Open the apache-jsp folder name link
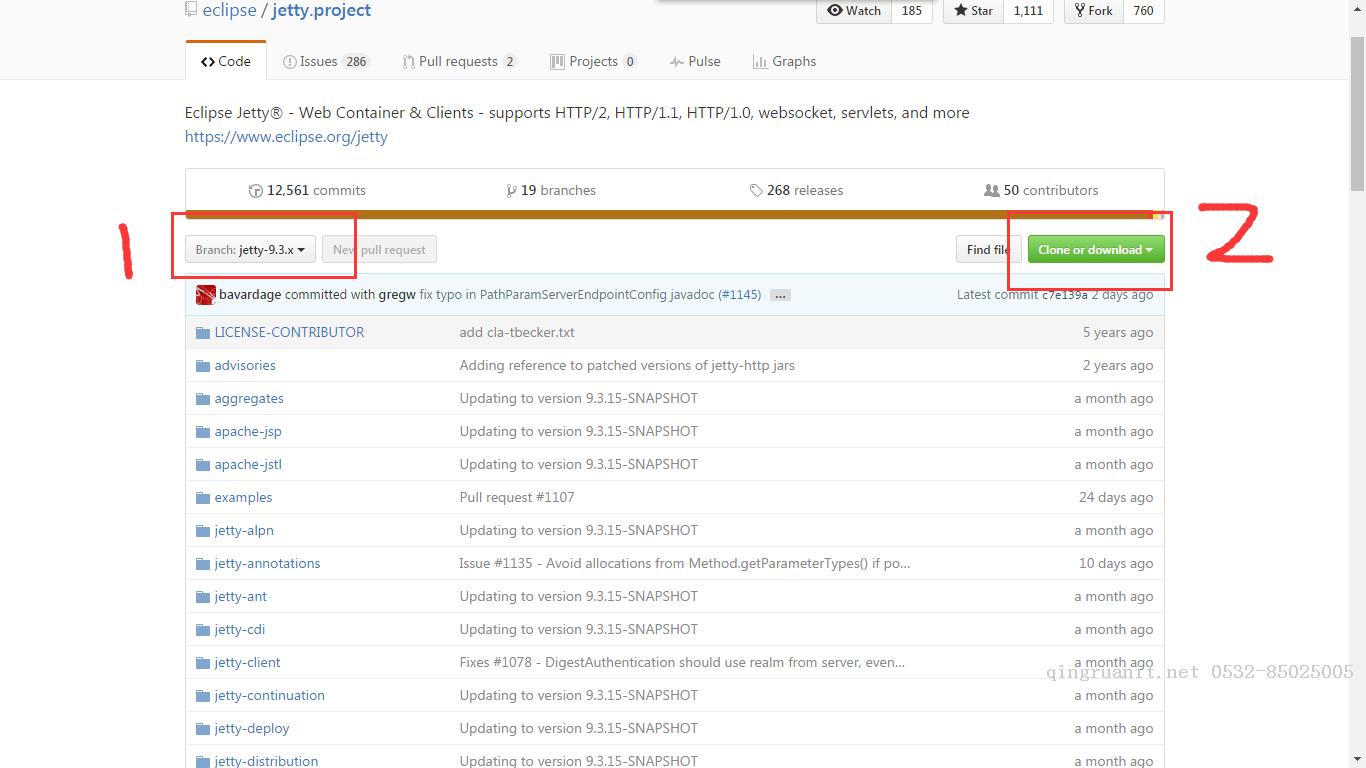 tap(248, 431)
